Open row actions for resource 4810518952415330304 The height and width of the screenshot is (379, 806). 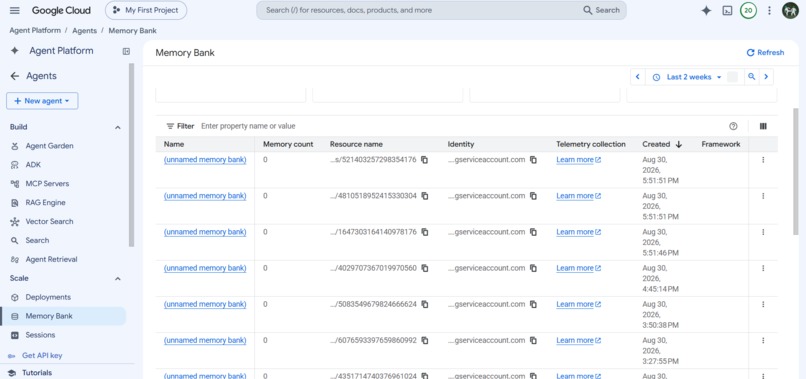coord(763,196)
